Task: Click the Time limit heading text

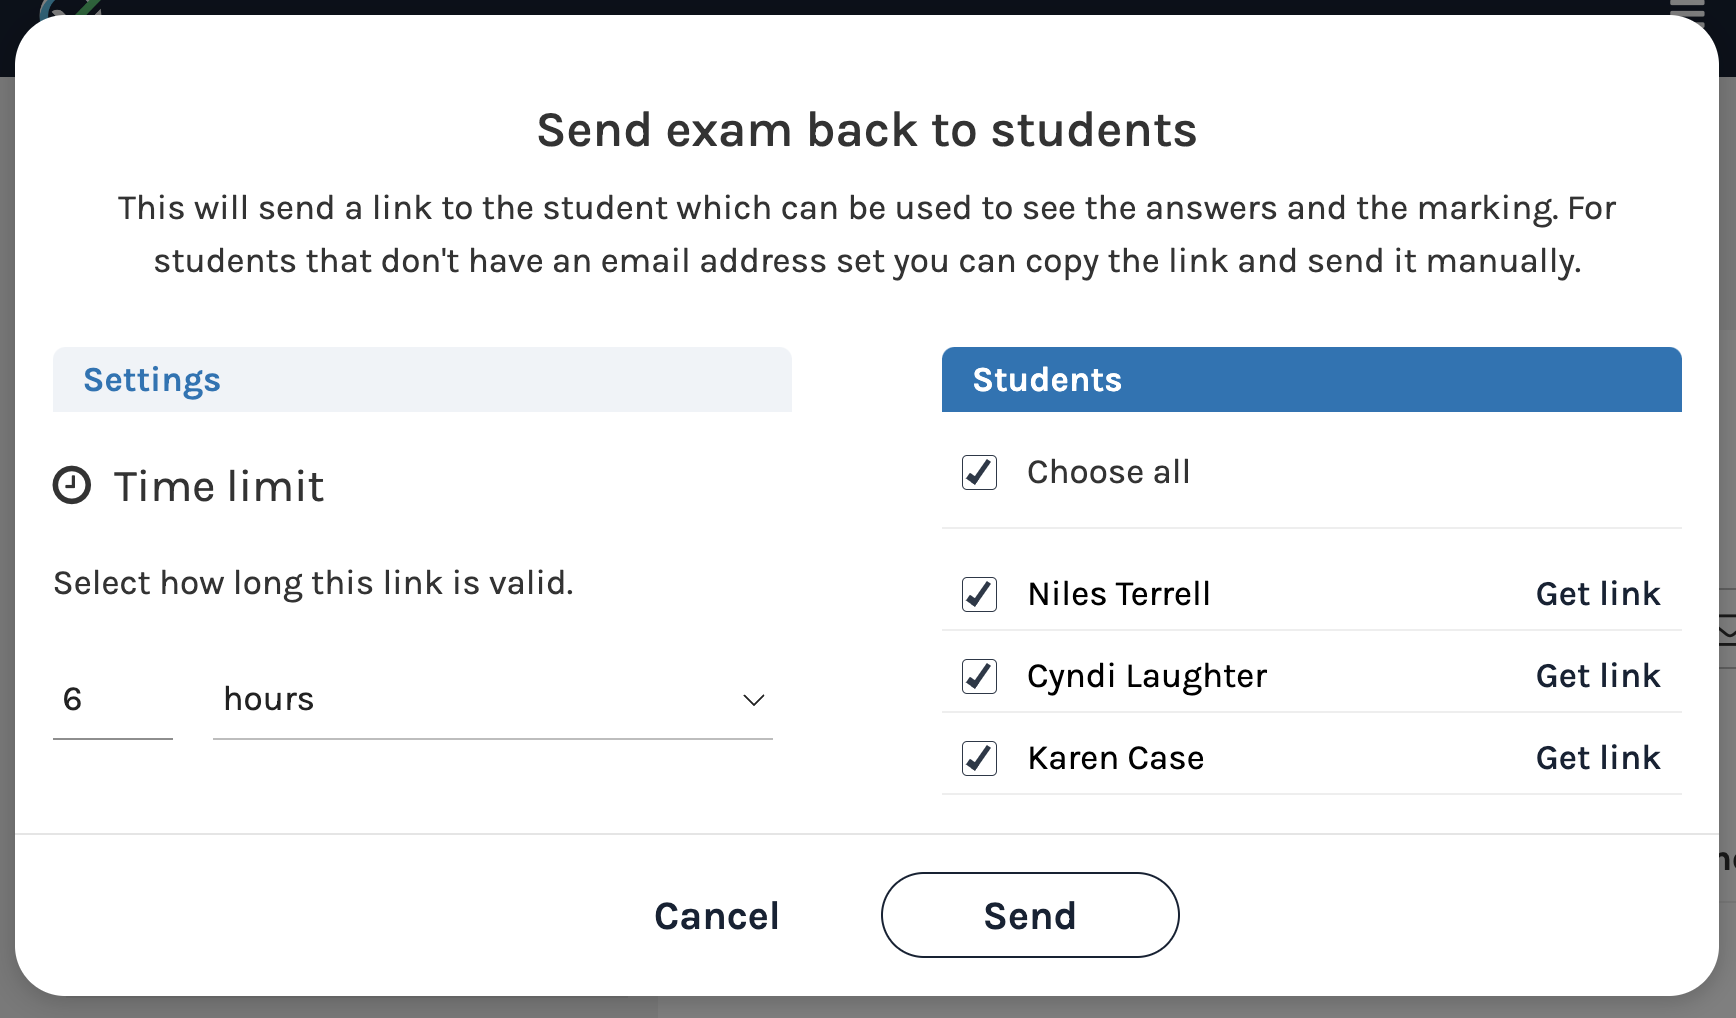Action: click(x=219, y=487)
